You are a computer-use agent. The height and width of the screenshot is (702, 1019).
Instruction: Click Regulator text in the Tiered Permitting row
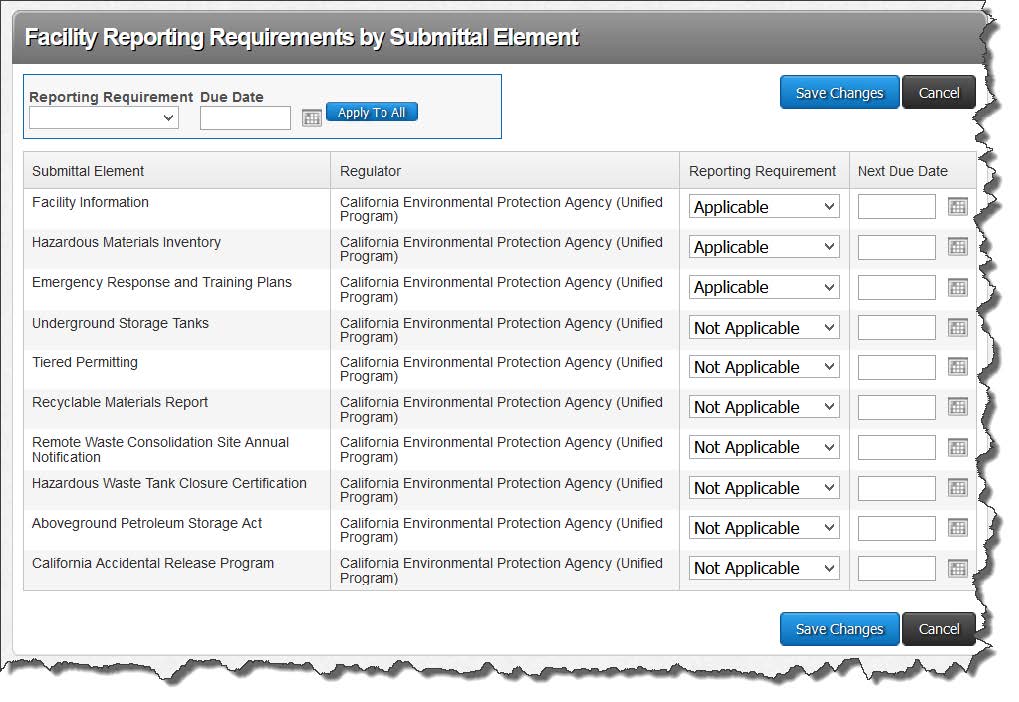(501, 369)
